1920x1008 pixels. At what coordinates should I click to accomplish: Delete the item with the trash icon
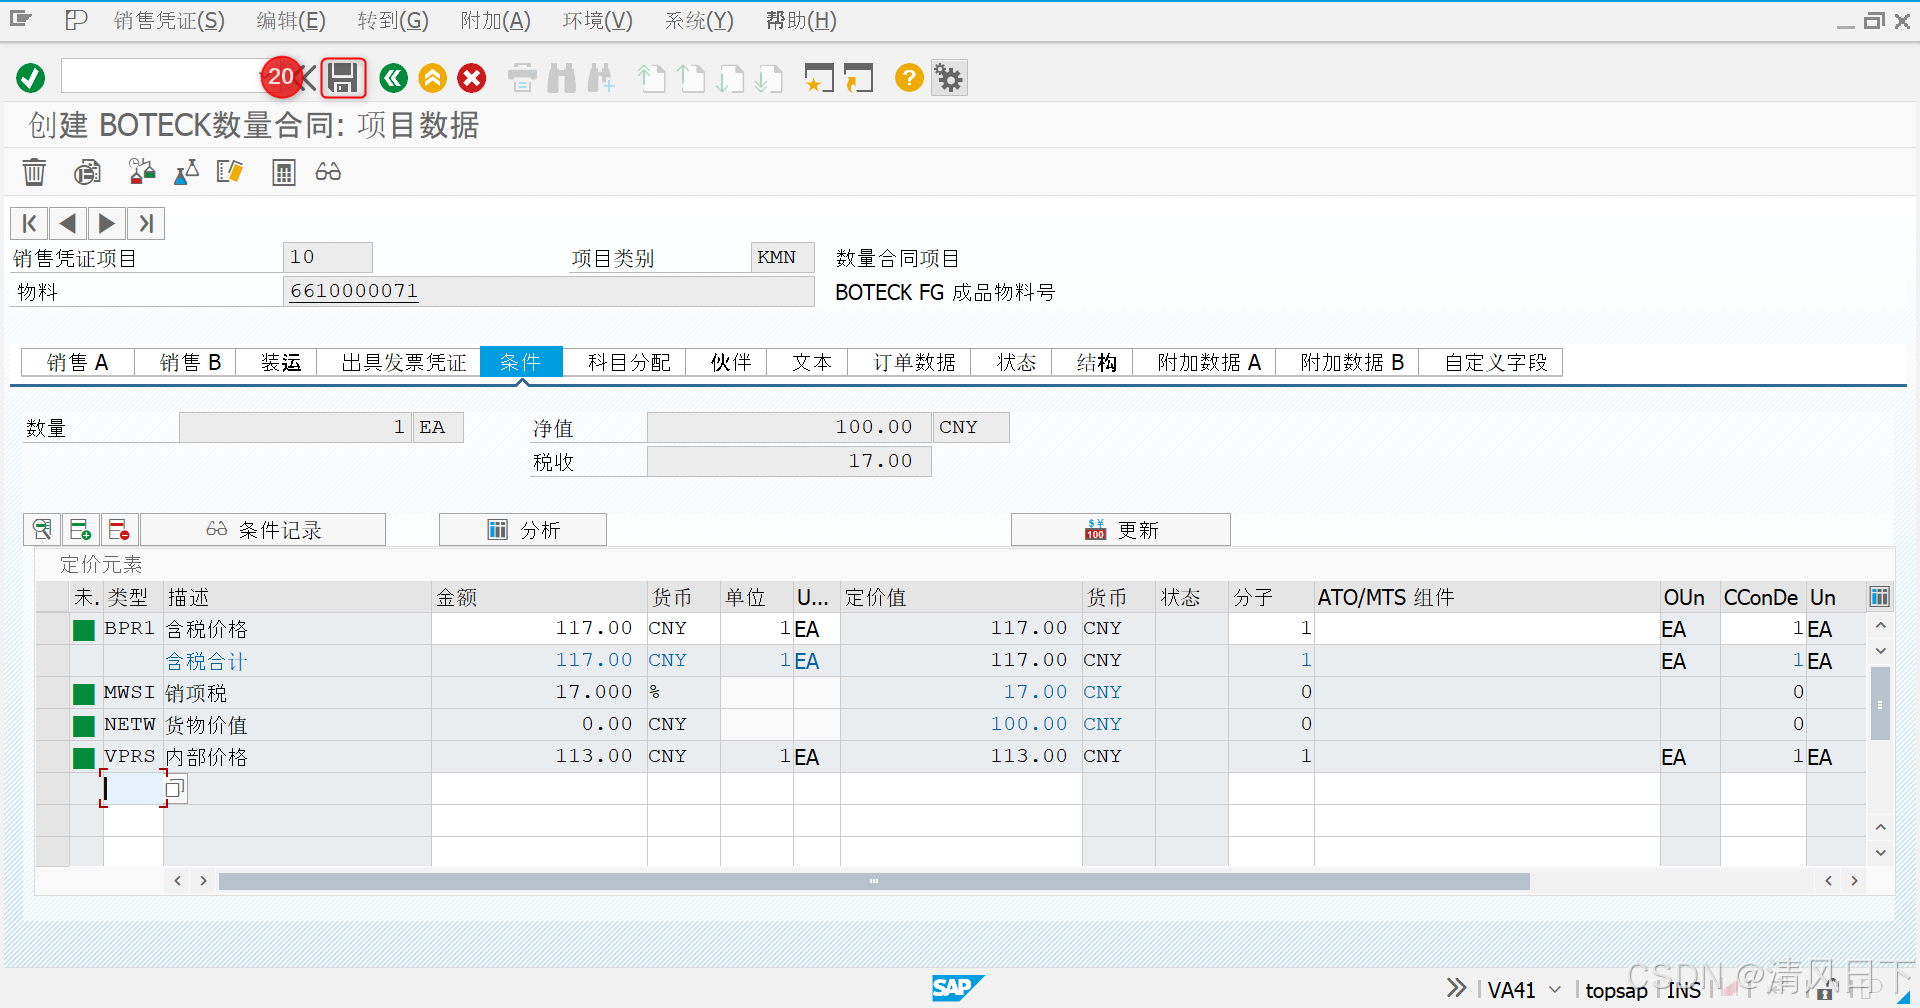pyautogui.click(x=33, y=171)
